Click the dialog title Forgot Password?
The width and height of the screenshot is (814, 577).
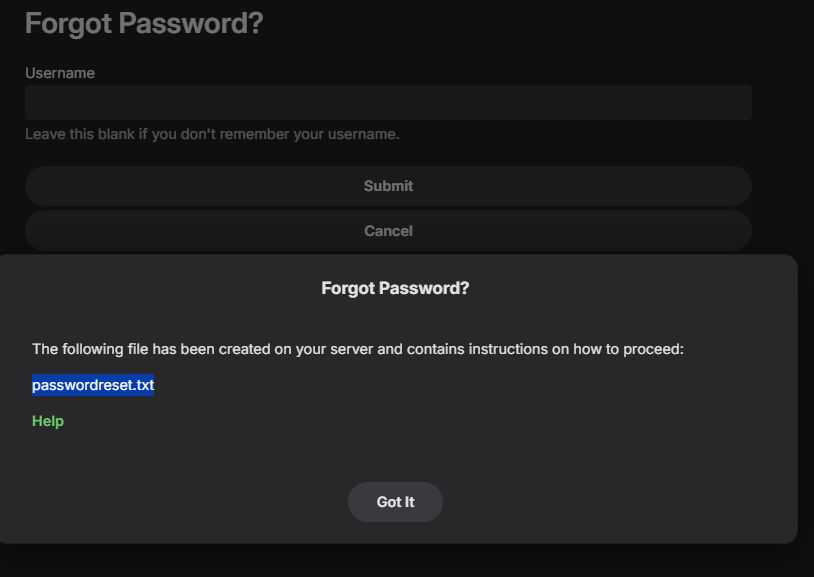click(x=395, y=288)
